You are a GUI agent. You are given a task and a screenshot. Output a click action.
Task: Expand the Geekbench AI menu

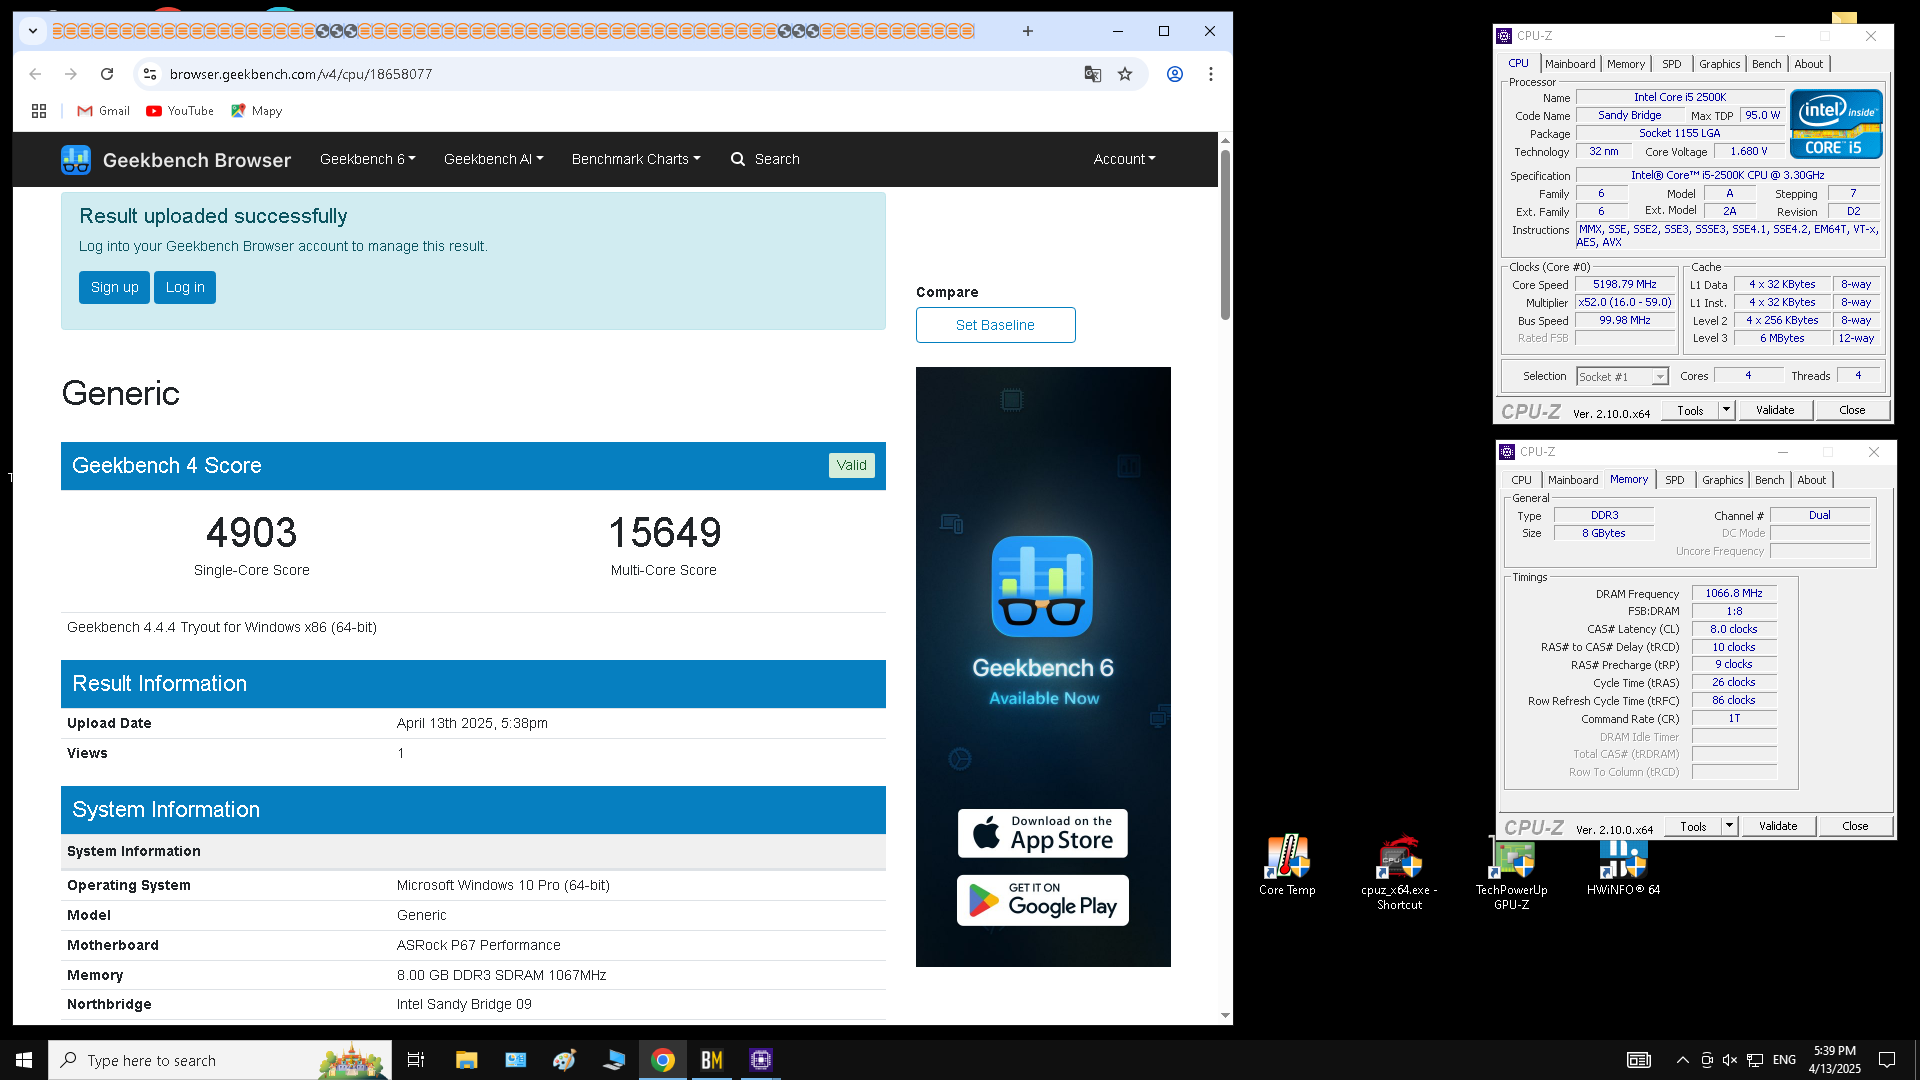pyautogui.click(x=494, y=159)
